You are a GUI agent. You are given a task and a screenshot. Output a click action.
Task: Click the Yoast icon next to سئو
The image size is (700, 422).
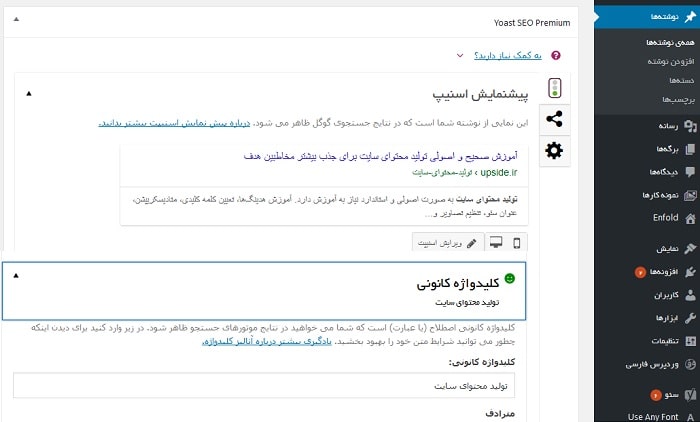[690, 395]
